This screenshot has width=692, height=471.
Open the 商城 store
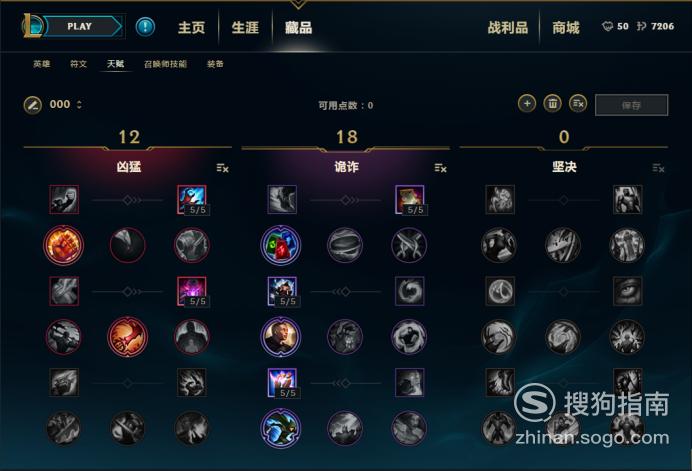566,28
